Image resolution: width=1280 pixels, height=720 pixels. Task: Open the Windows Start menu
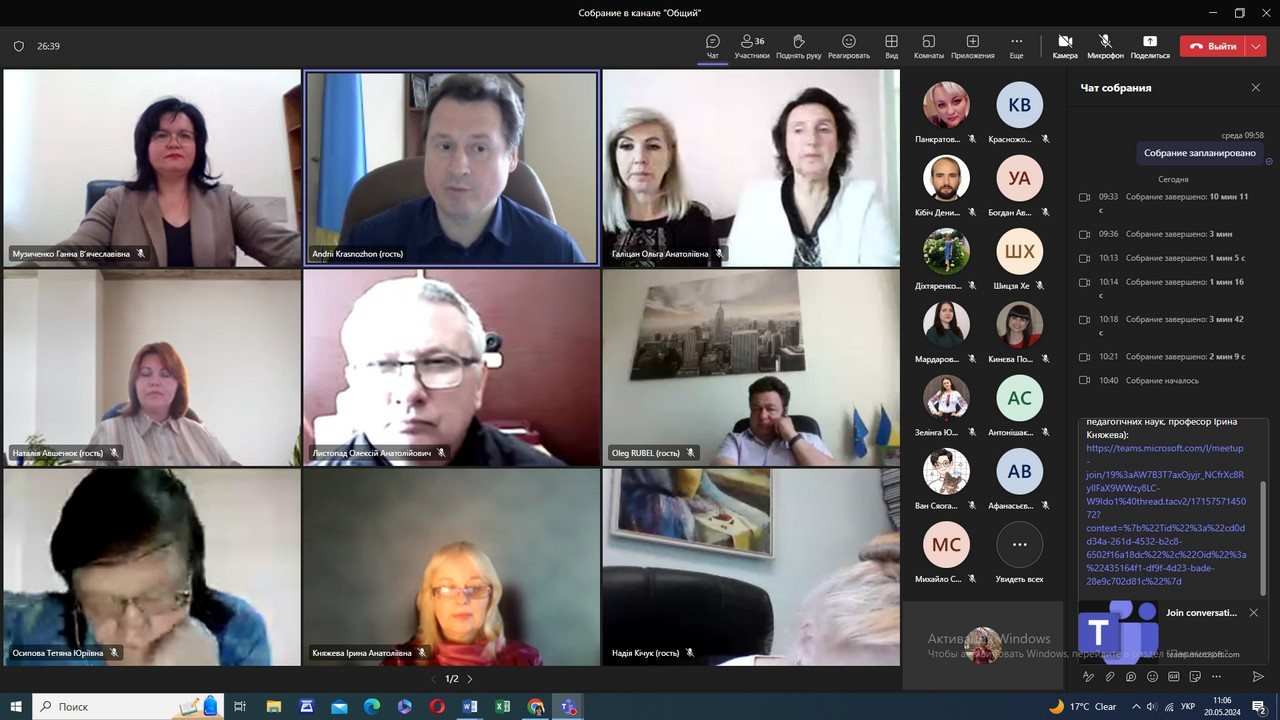[x=16, y=706]
